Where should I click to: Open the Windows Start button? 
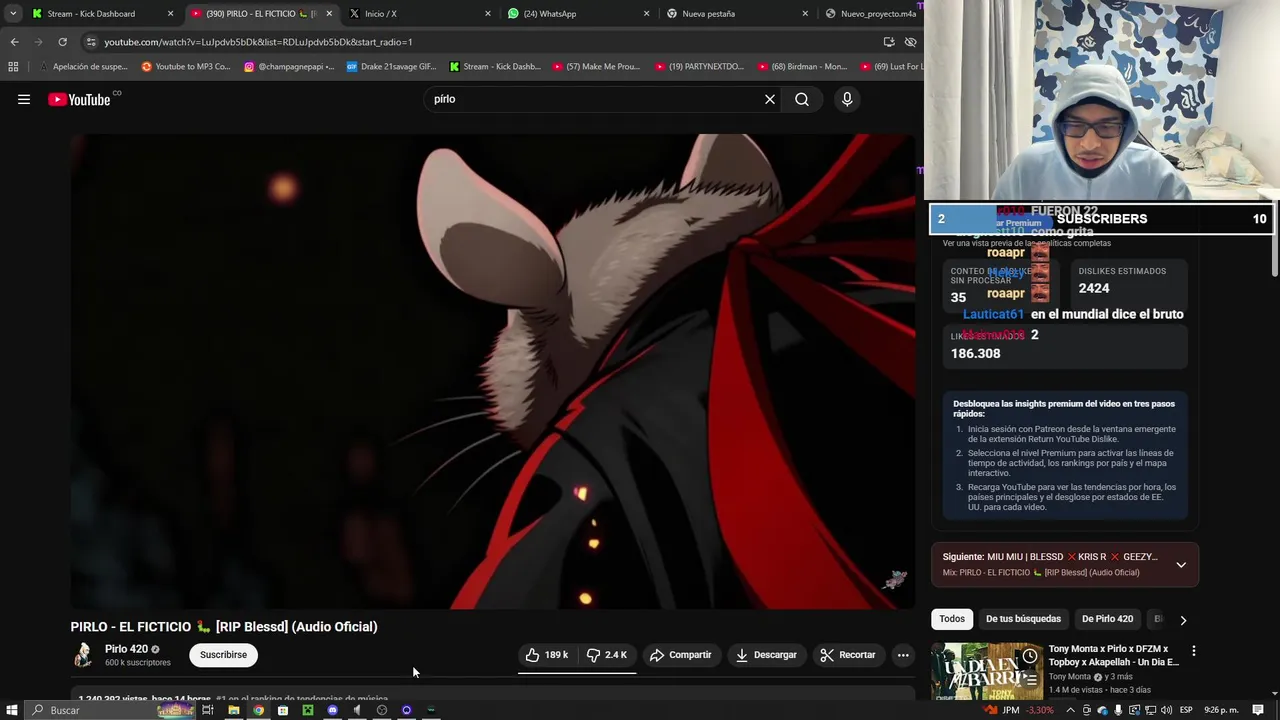(x=12, y=710)
